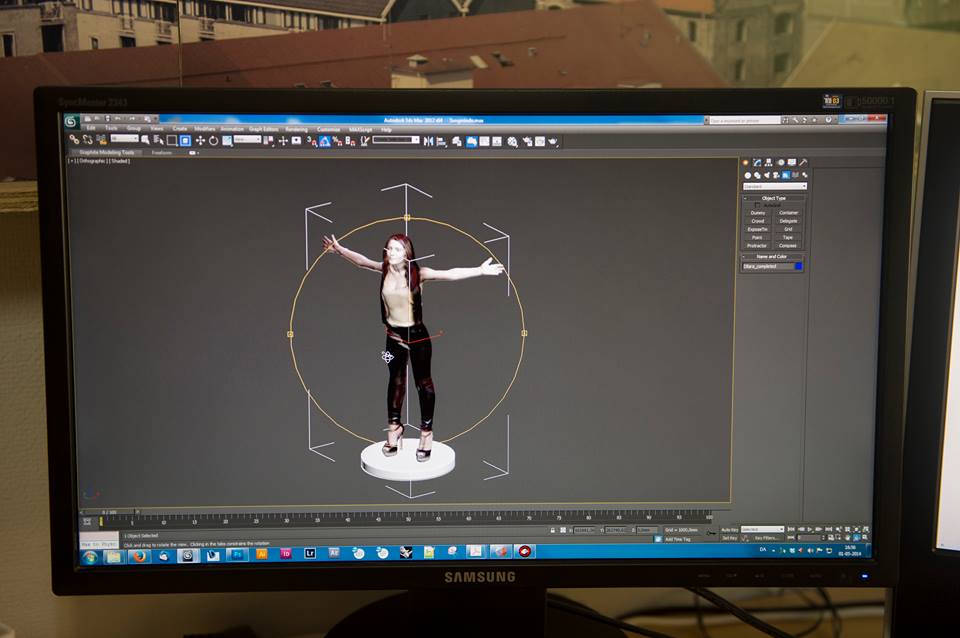Click the Render Production teapot icon
This screenshot has height=638, width=960.
550,141
